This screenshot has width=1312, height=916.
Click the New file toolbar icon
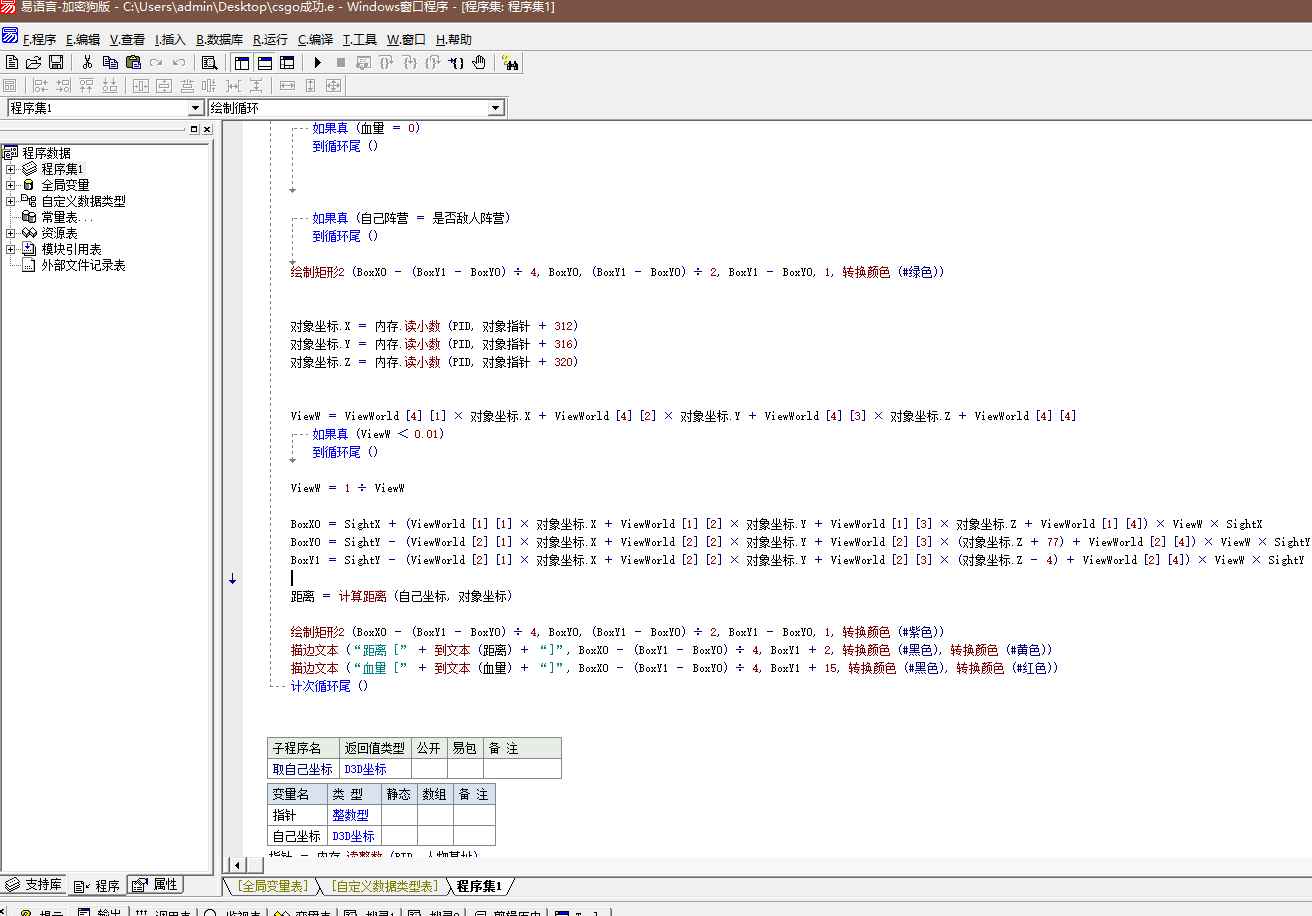click(12, 62)
